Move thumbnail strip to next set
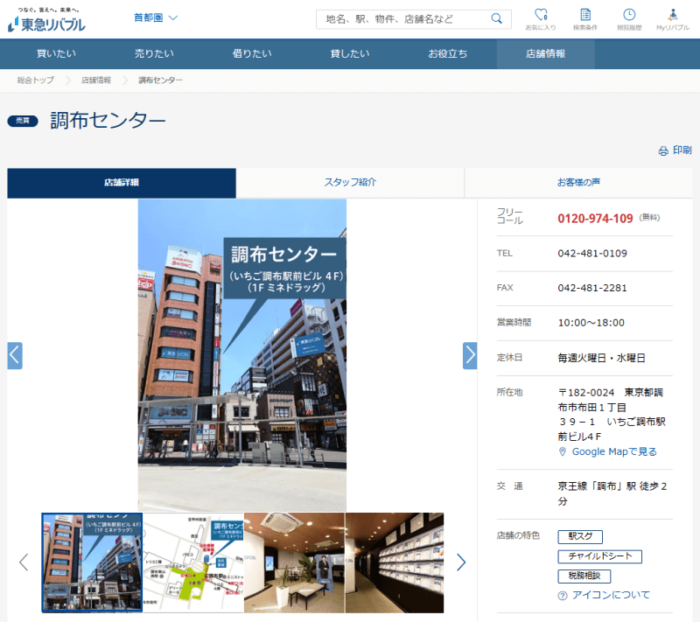 click(x=461, y=562)
